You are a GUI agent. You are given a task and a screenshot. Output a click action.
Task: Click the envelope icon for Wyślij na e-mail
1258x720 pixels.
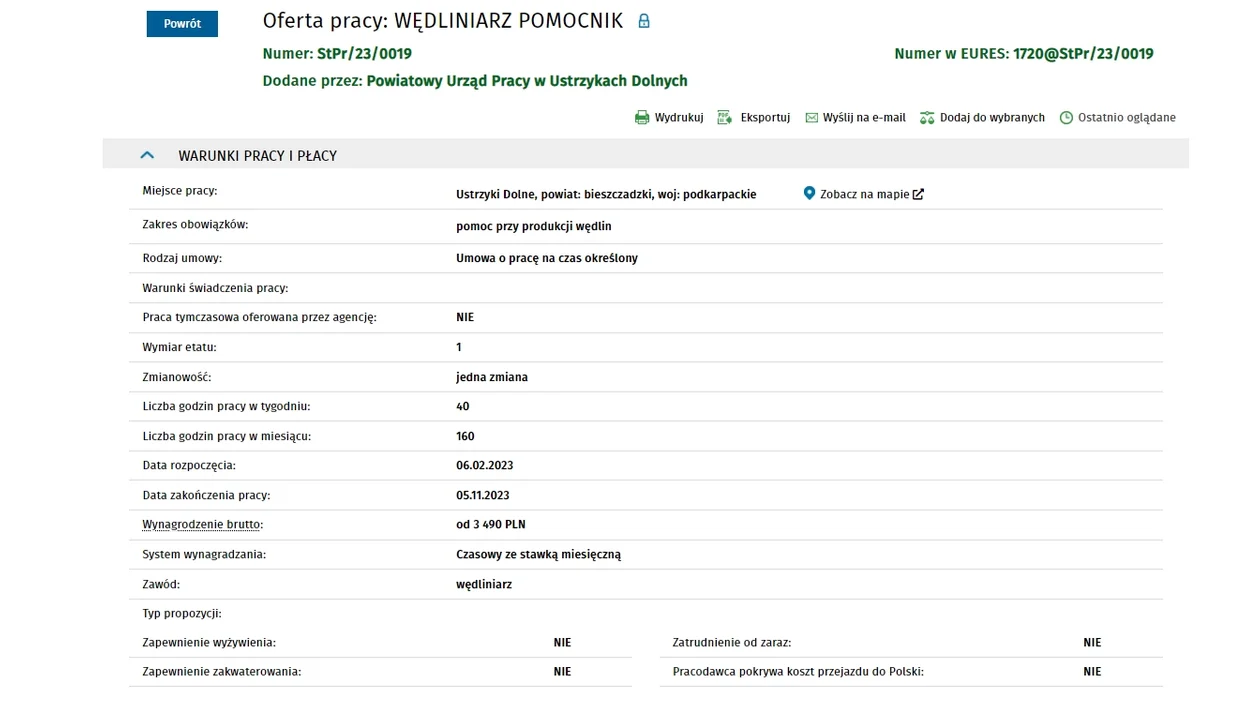tap(812, 118)
